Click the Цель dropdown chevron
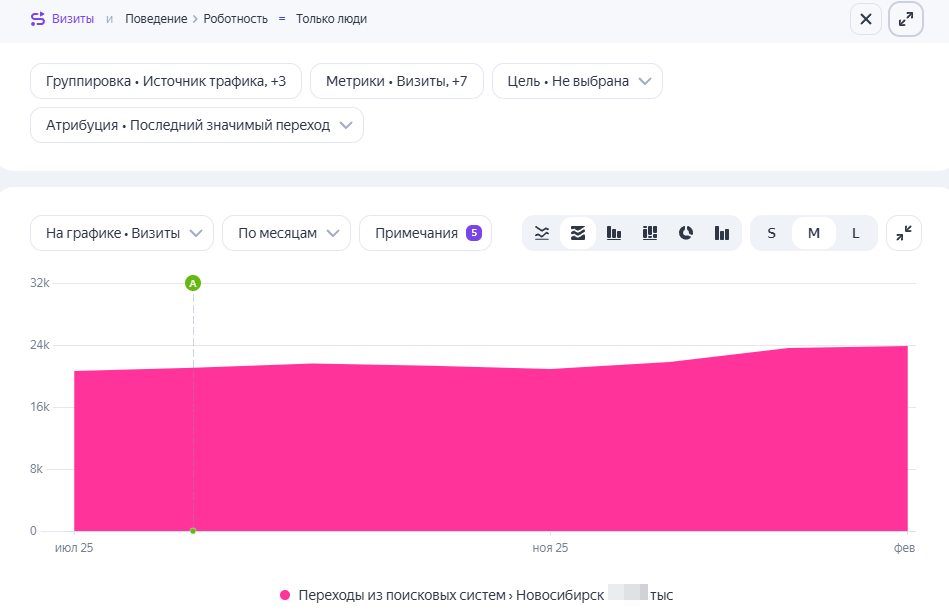Viewport: 949px width, 611px height. [x=645, y=81]
